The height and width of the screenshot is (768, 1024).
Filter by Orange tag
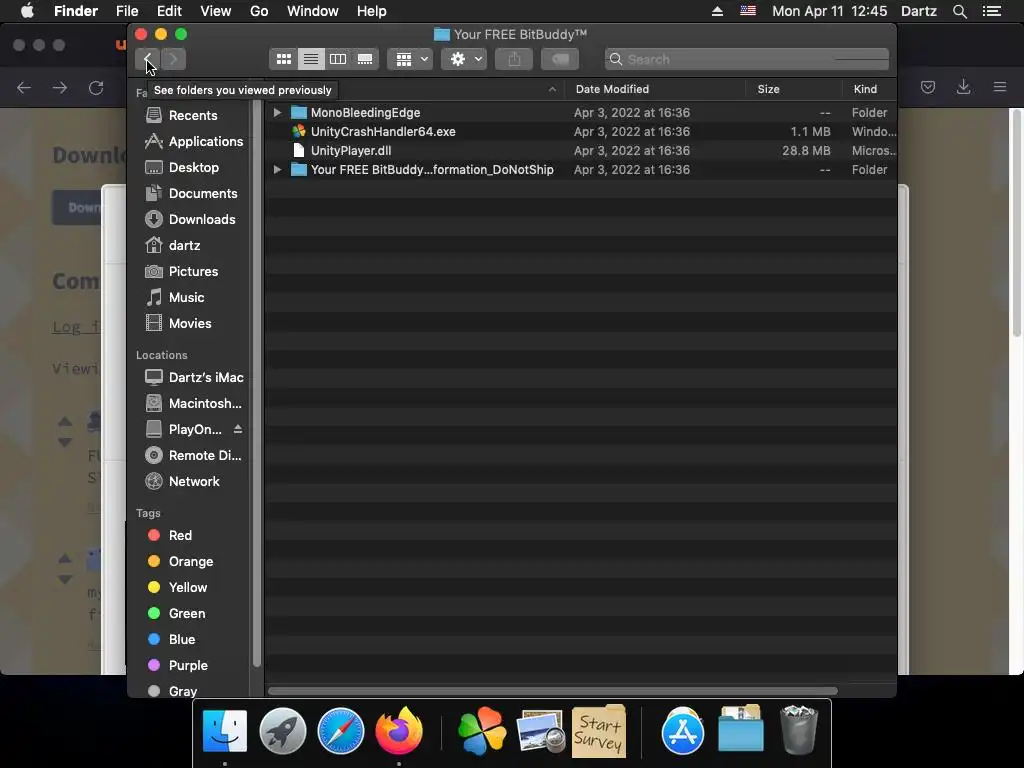coord(191,562)
